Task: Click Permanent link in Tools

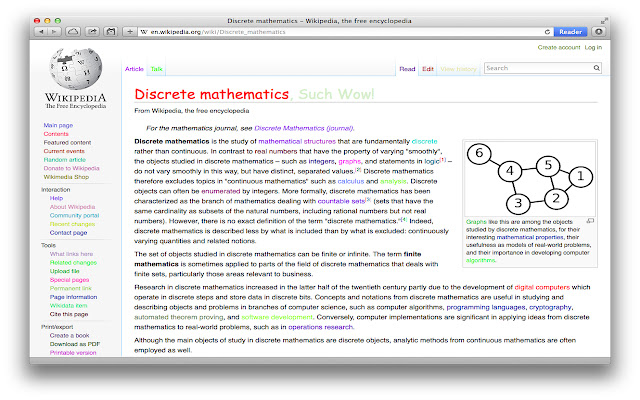Action: coord(71,288)
